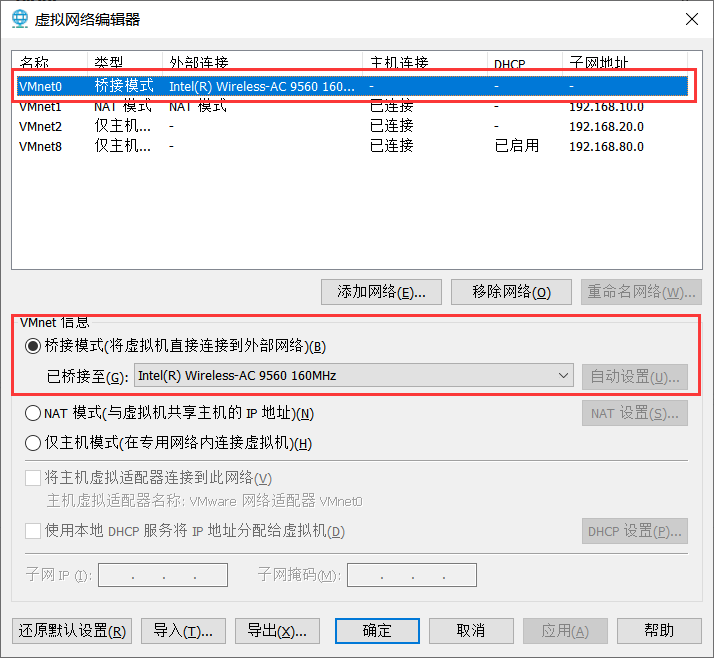The width and height of the screenshot is (714, 658).
Task: Open DHCP 设置 button
Action: pos(635,531)
